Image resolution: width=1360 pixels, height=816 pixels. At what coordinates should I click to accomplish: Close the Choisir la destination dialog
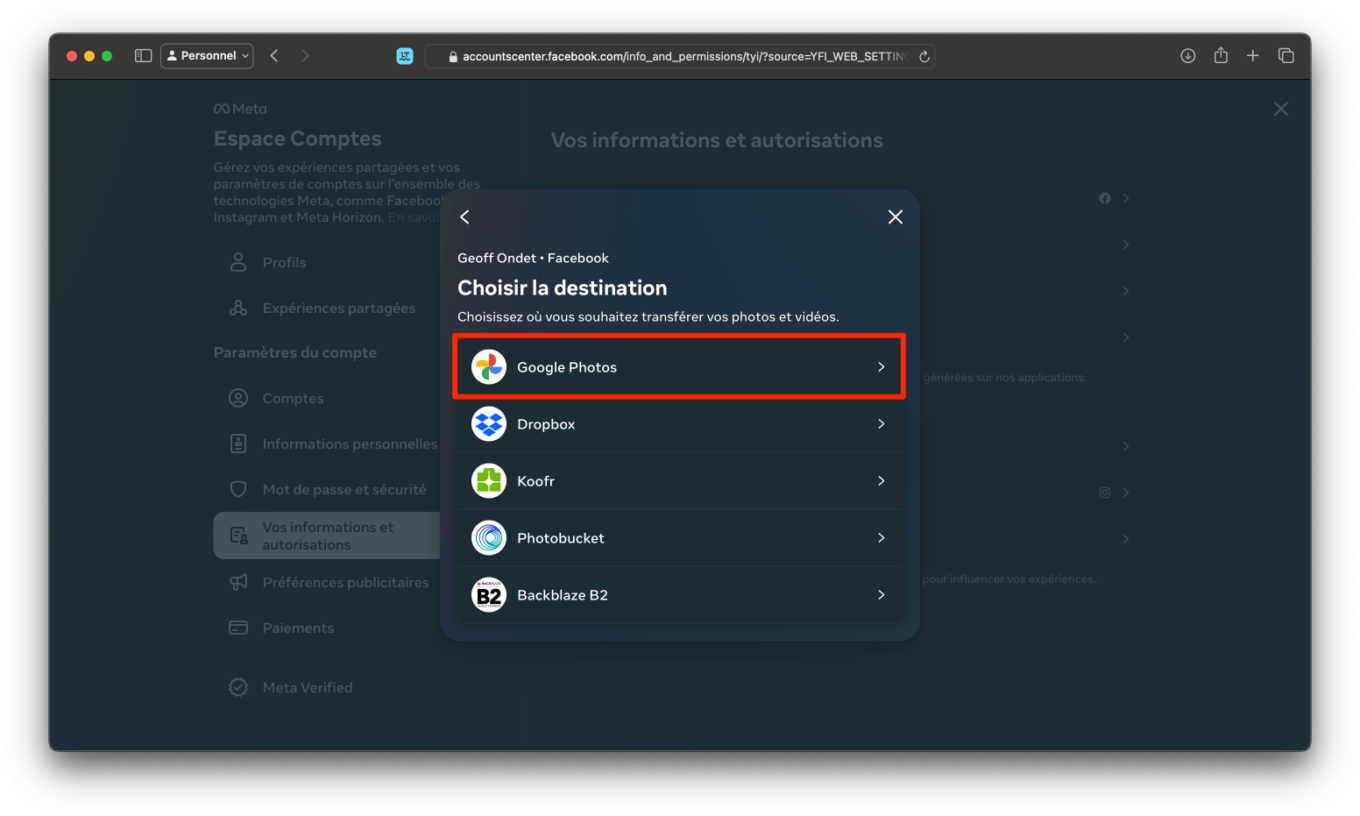[895, 217]
